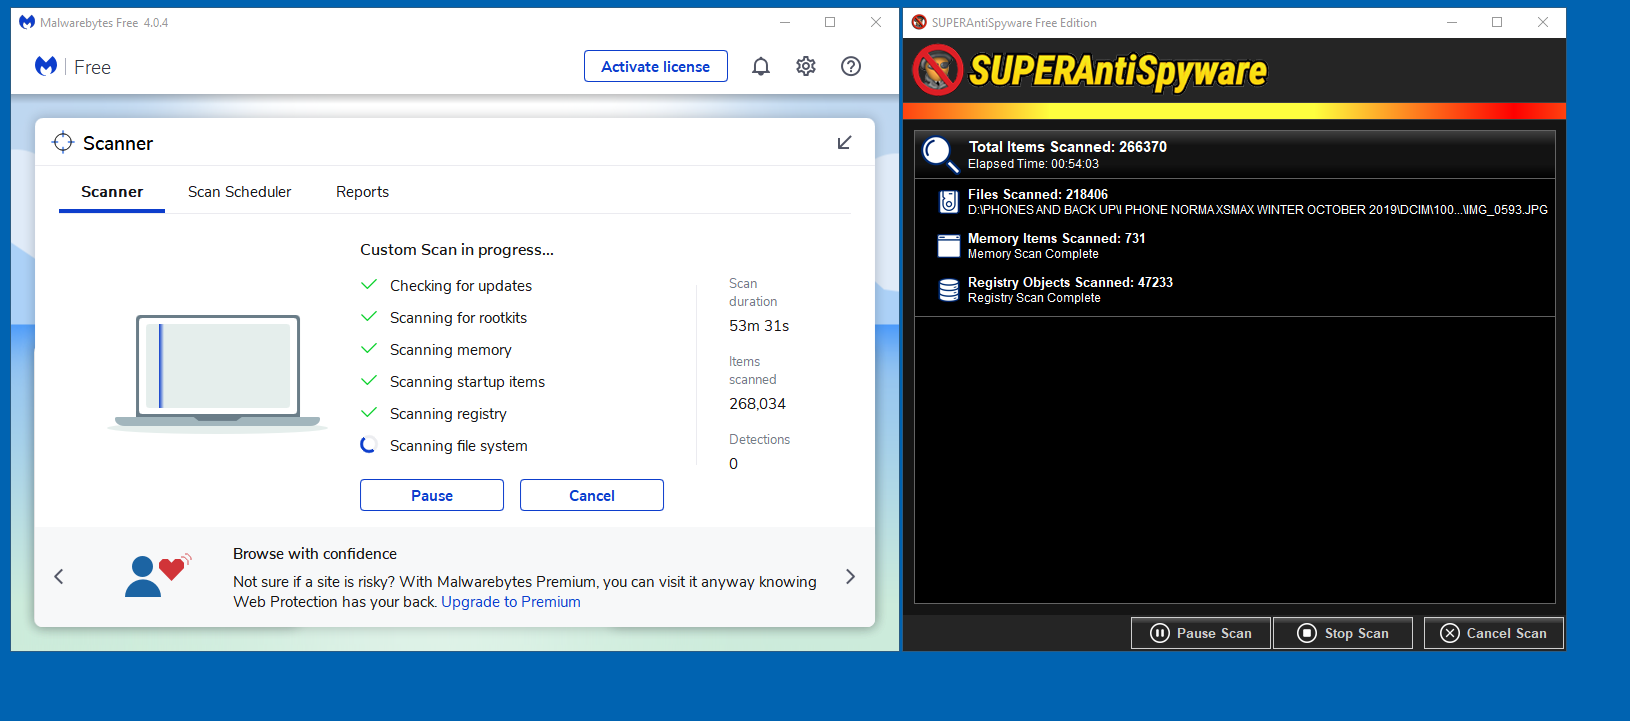
Task: Maximize the SUPERAntiSpyware Free Edition window
Action: pos(1497,22)
